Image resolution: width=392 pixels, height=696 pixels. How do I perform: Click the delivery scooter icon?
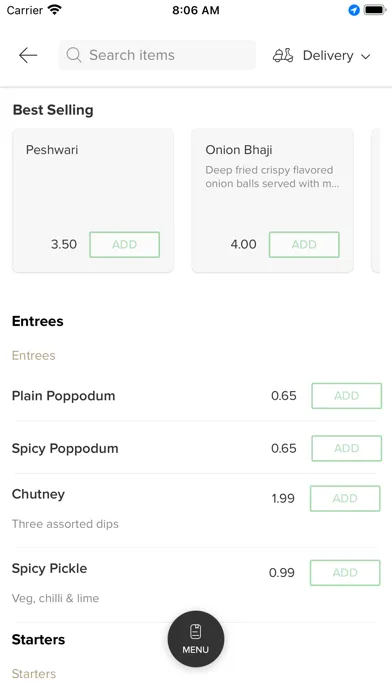tap(283, 55)
